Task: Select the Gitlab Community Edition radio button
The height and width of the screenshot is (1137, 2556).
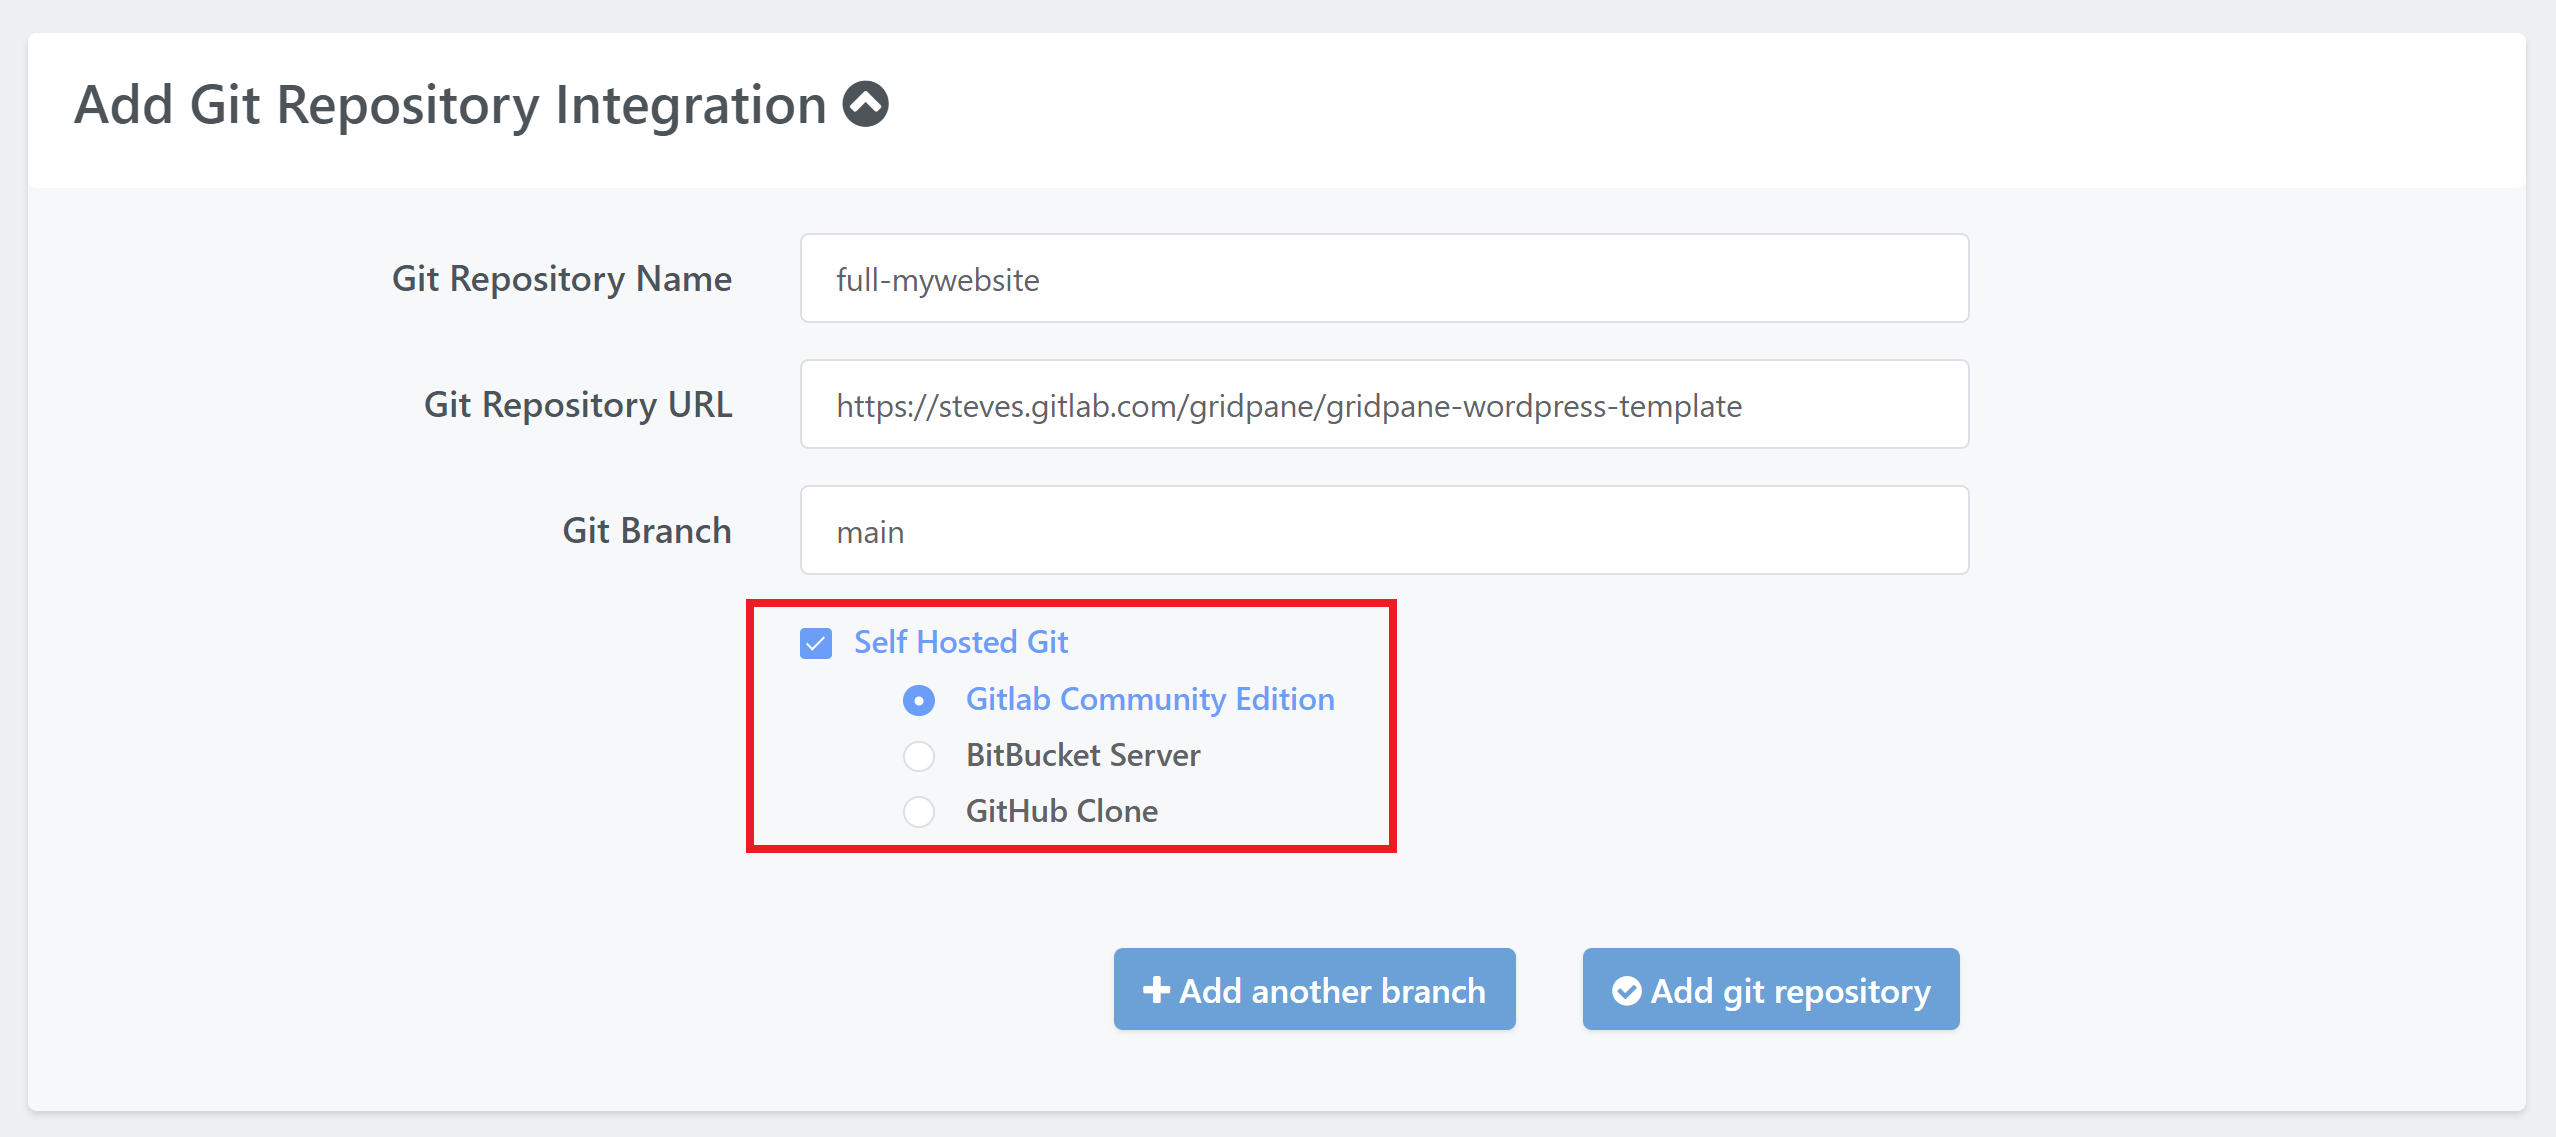Action: [x=918, y=700]
